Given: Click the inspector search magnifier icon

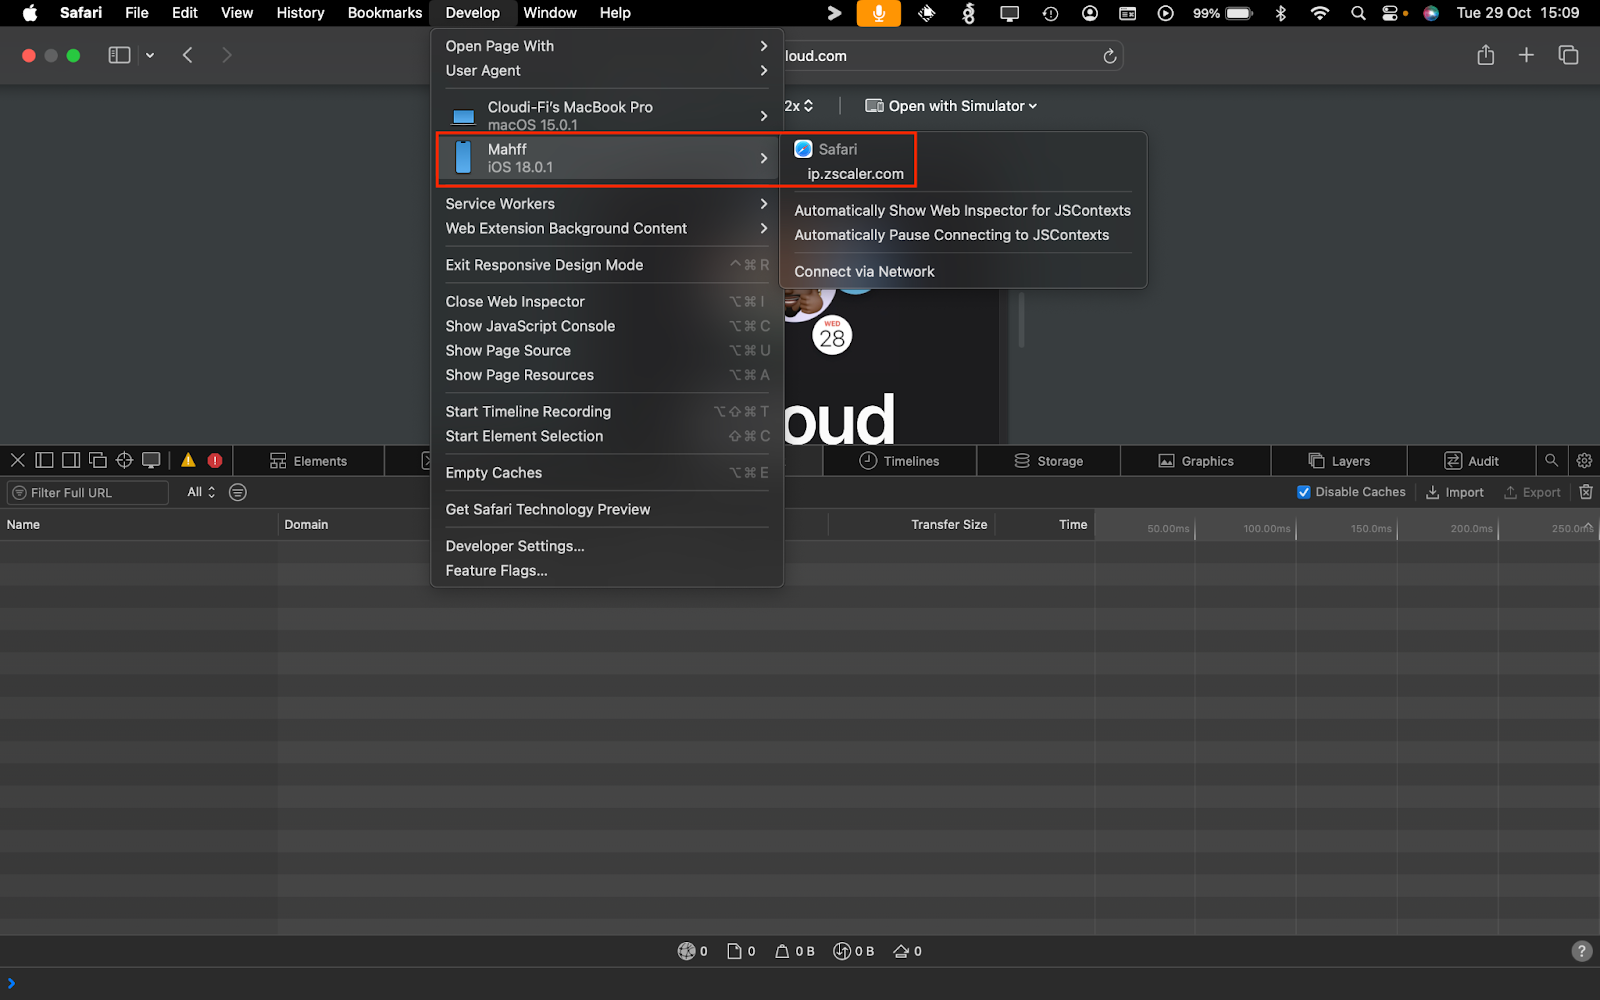Looking at the screenshot, I should [1551, 461].
